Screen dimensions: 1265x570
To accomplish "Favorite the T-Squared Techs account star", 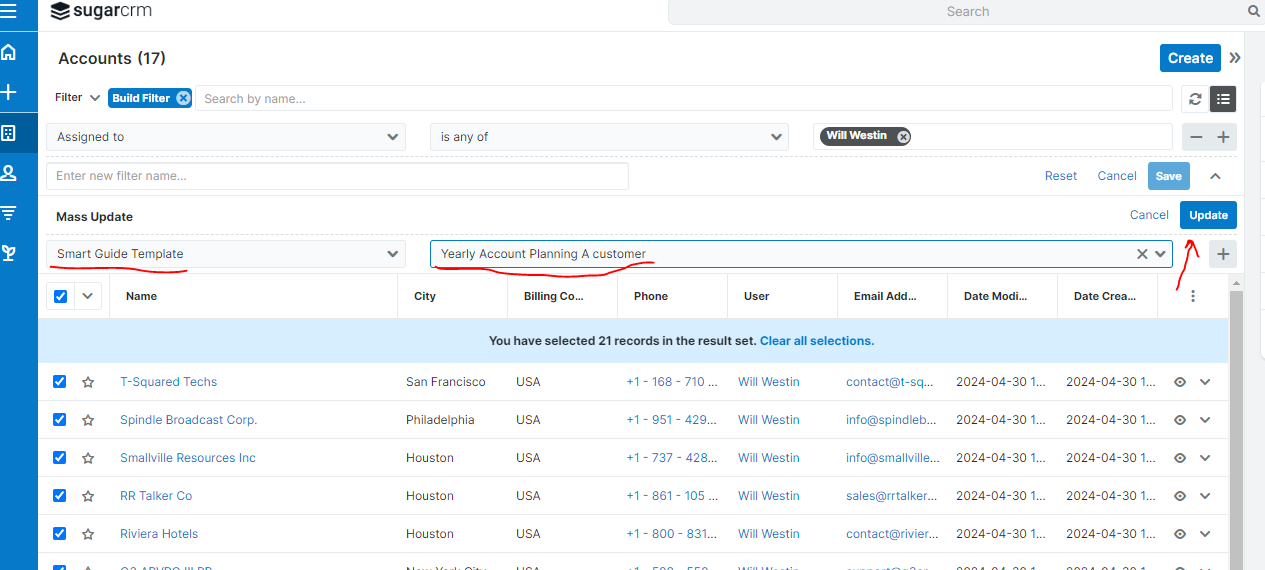I will [x=88, y=382].
